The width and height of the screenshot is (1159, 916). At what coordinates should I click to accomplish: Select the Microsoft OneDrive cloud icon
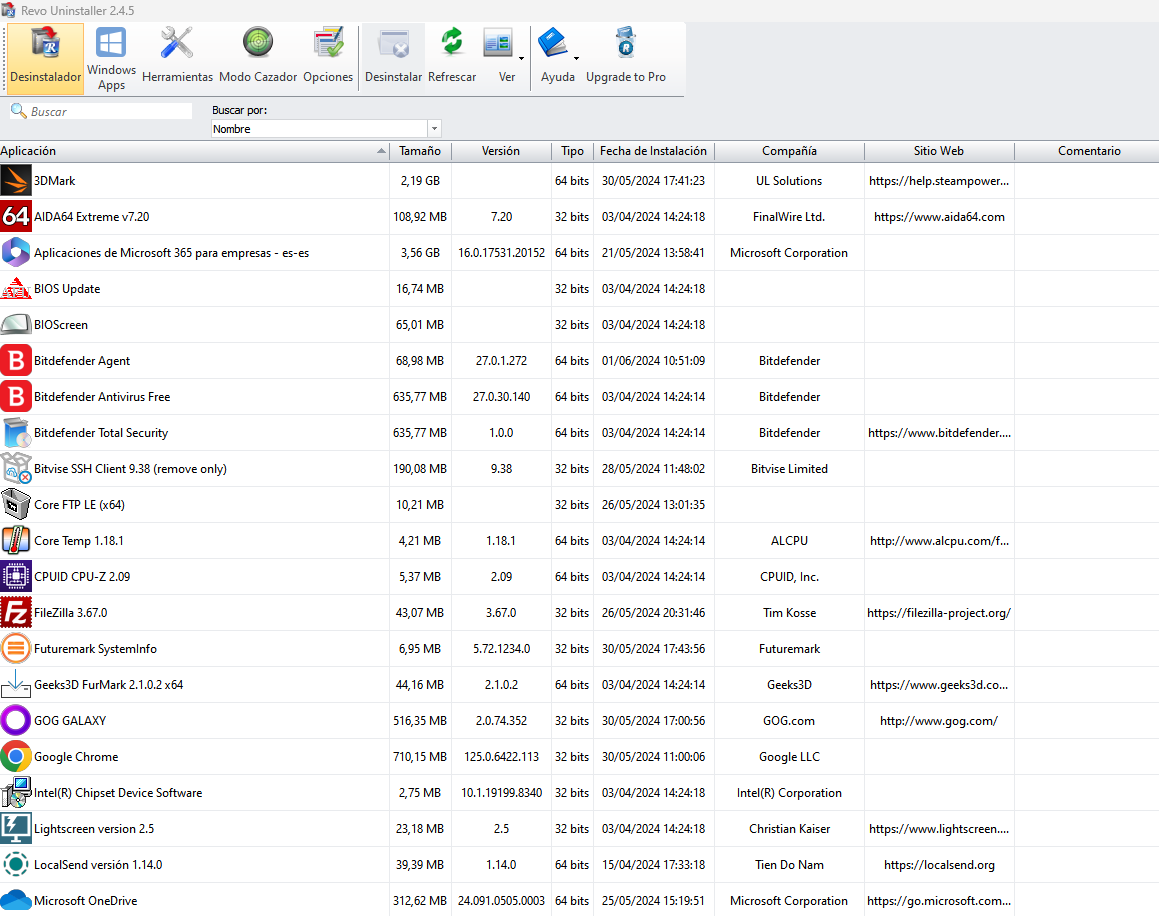pos(16,900)
